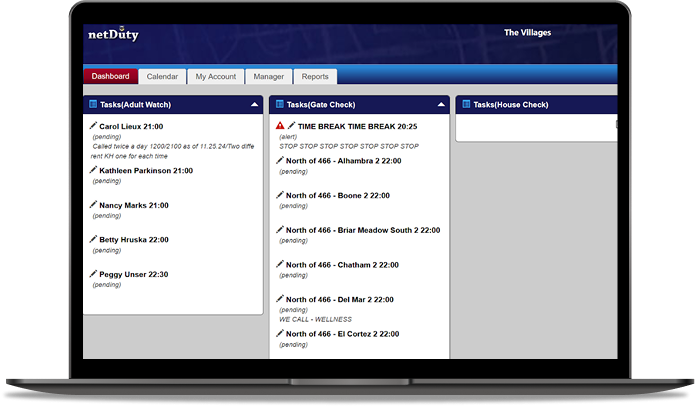Open TIME BREAK TIME BREAK 20:25 task
The height and width of the screenshot is (406, 695).
357,126
